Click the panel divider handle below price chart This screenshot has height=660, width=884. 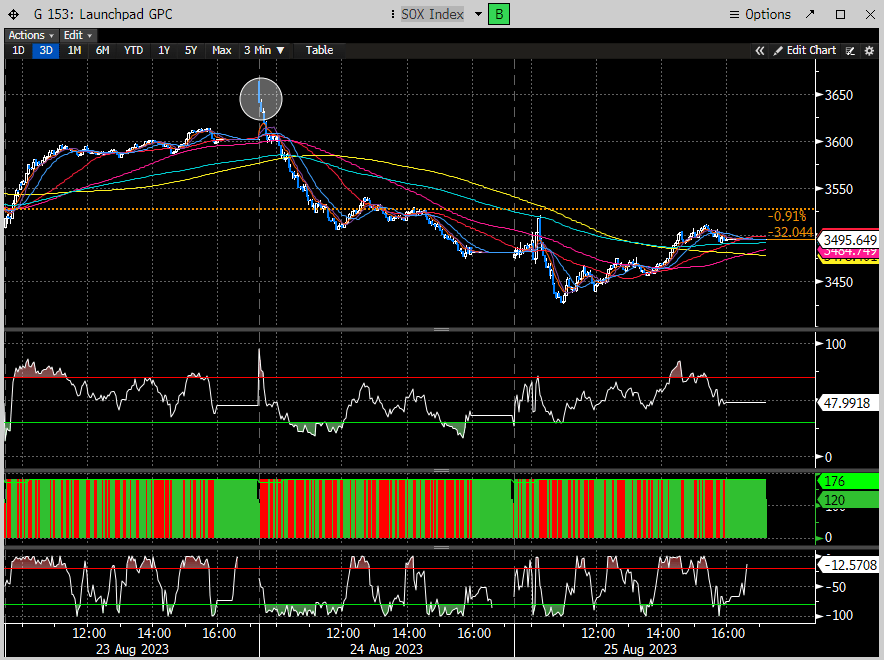pos(441,329)
